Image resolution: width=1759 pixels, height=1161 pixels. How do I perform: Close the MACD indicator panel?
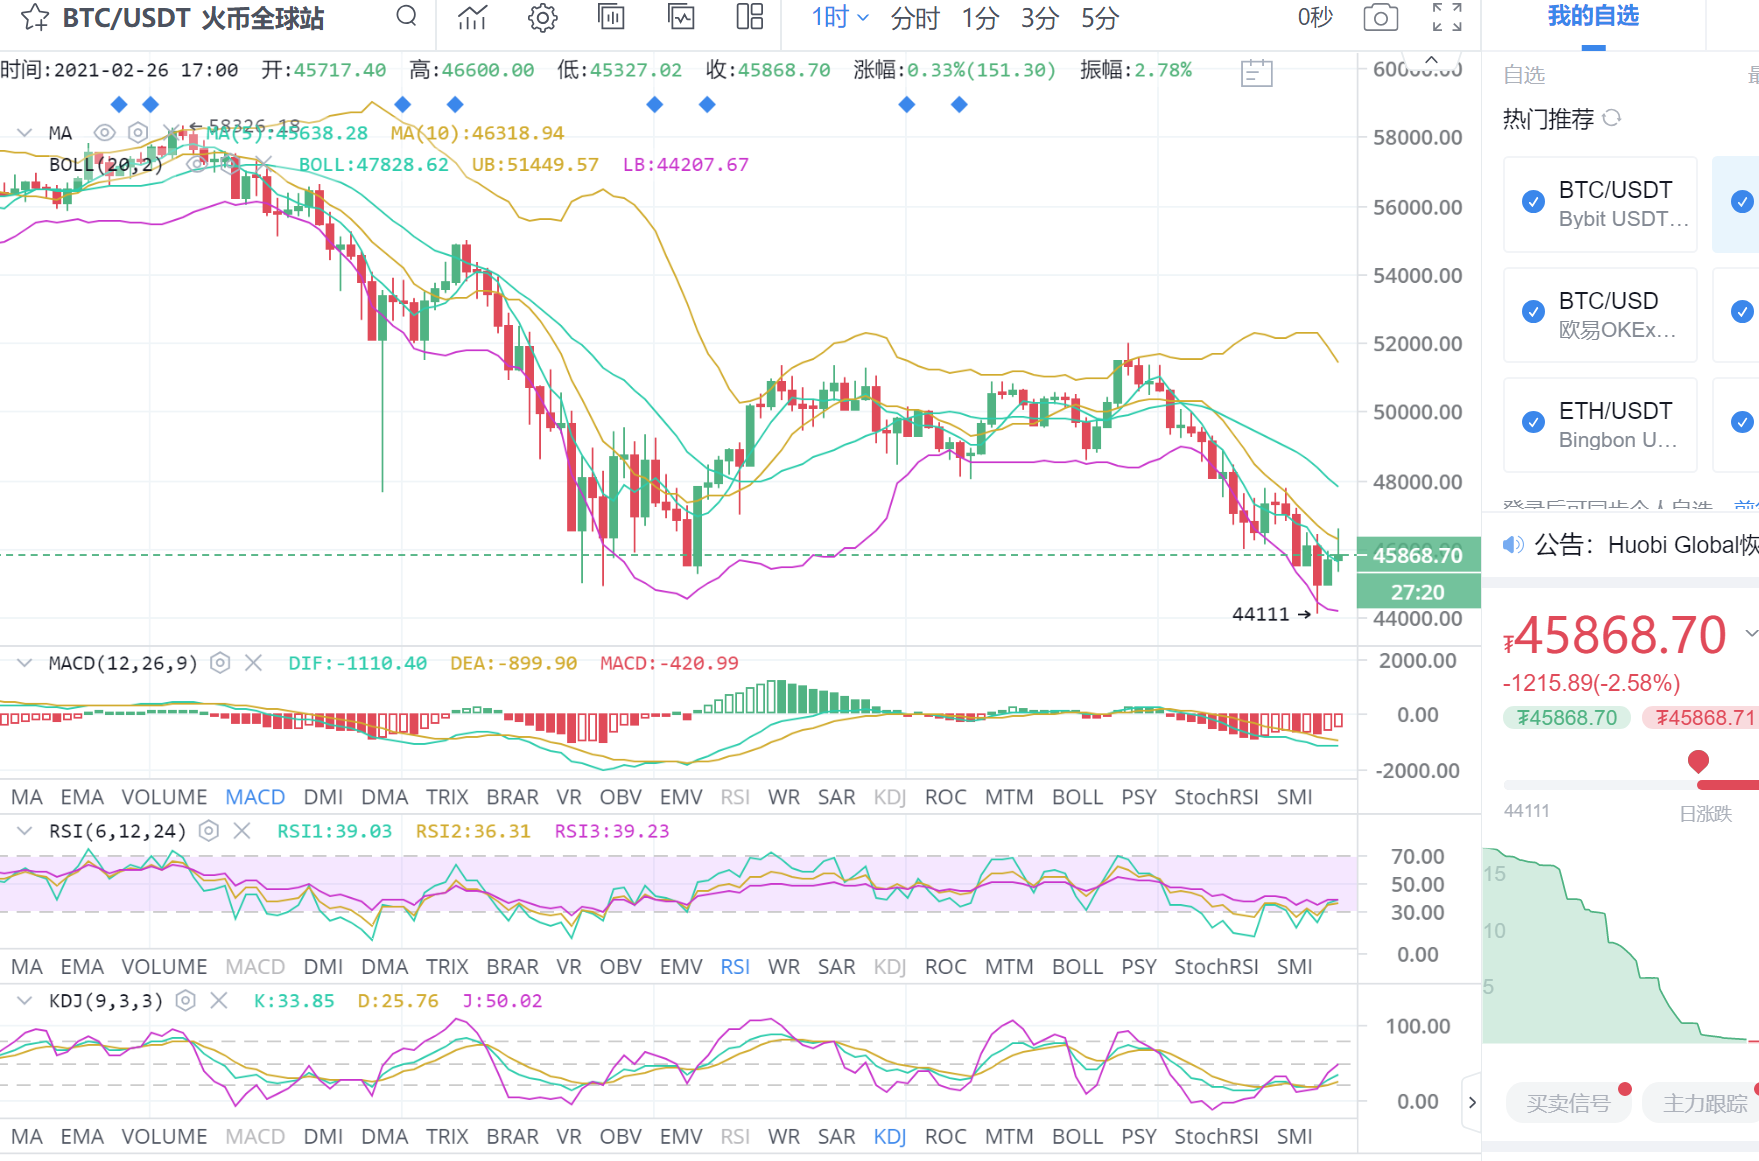(x=254, y=663)
